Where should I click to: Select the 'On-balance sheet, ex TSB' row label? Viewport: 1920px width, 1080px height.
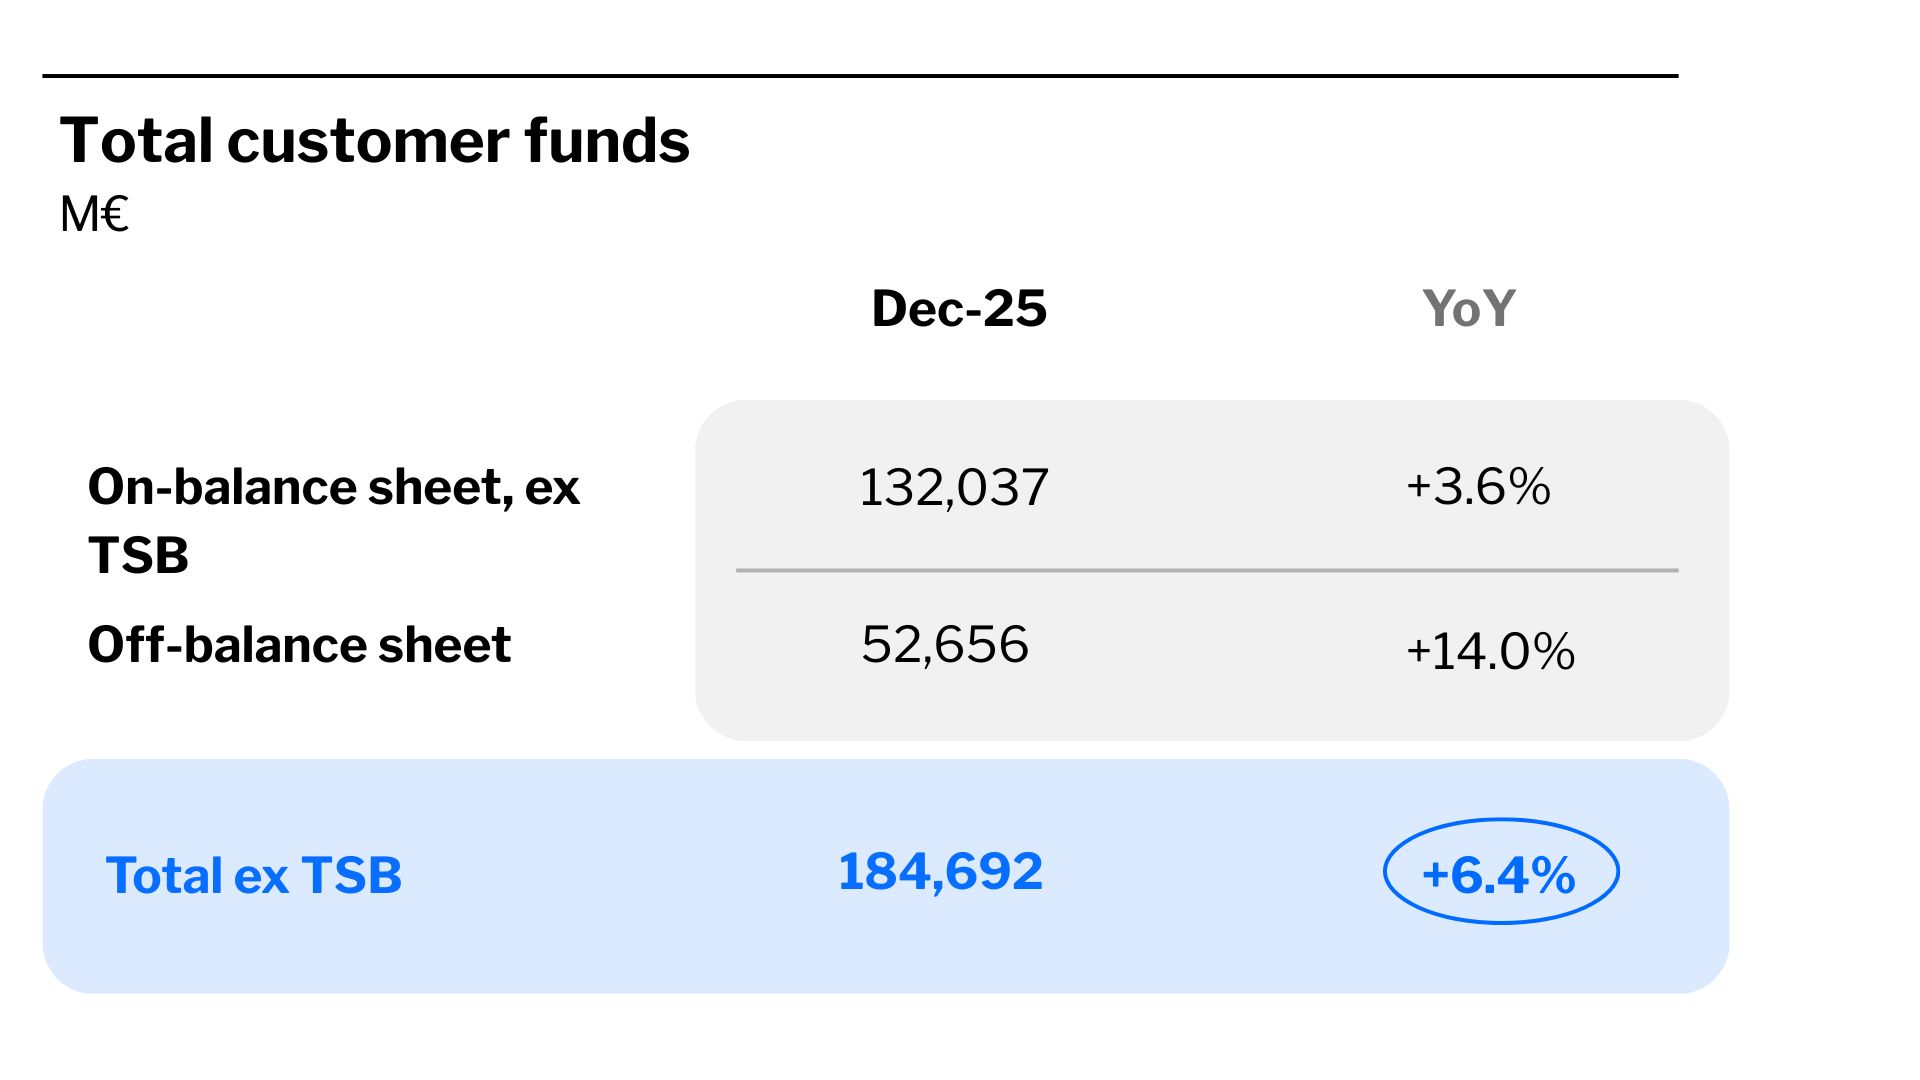[333, 487]
